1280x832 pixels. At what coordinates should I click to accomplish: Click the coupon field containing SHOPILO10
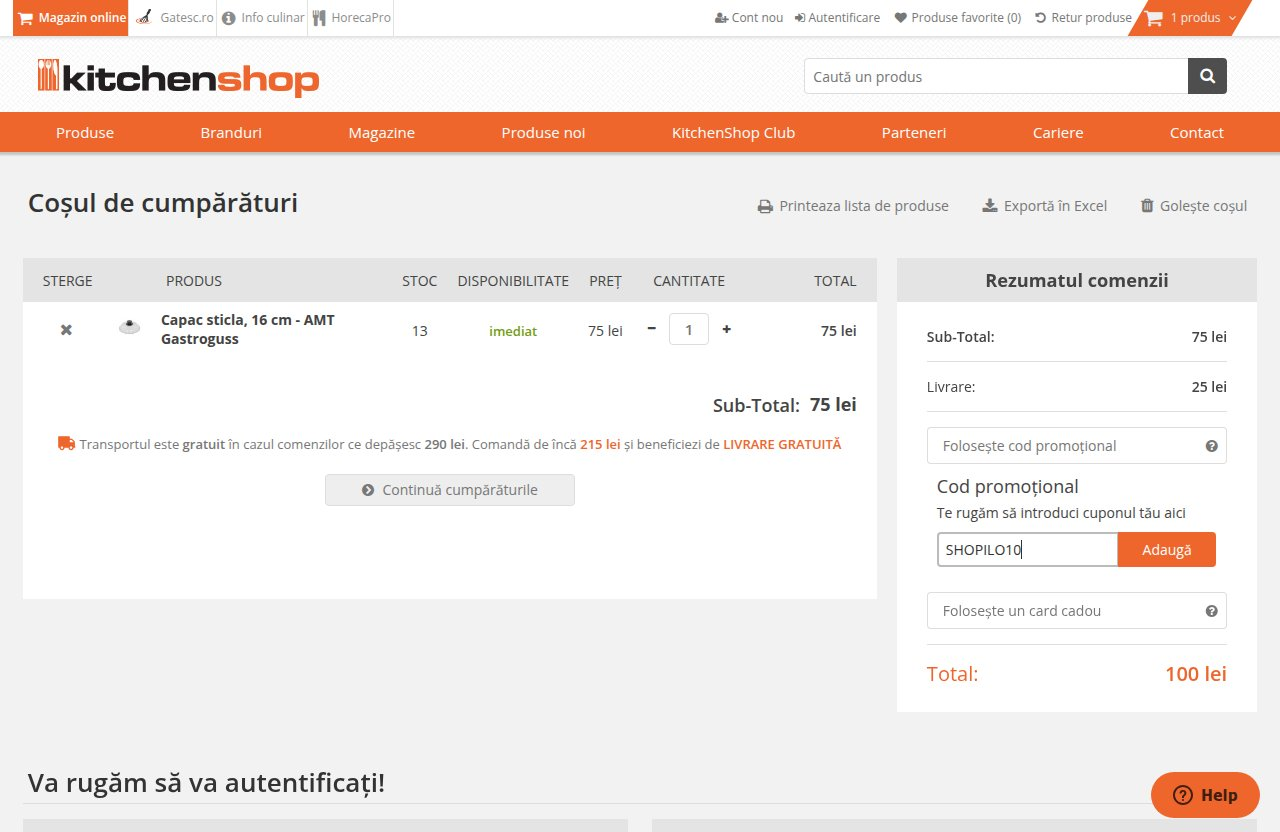pos(1027,550)
